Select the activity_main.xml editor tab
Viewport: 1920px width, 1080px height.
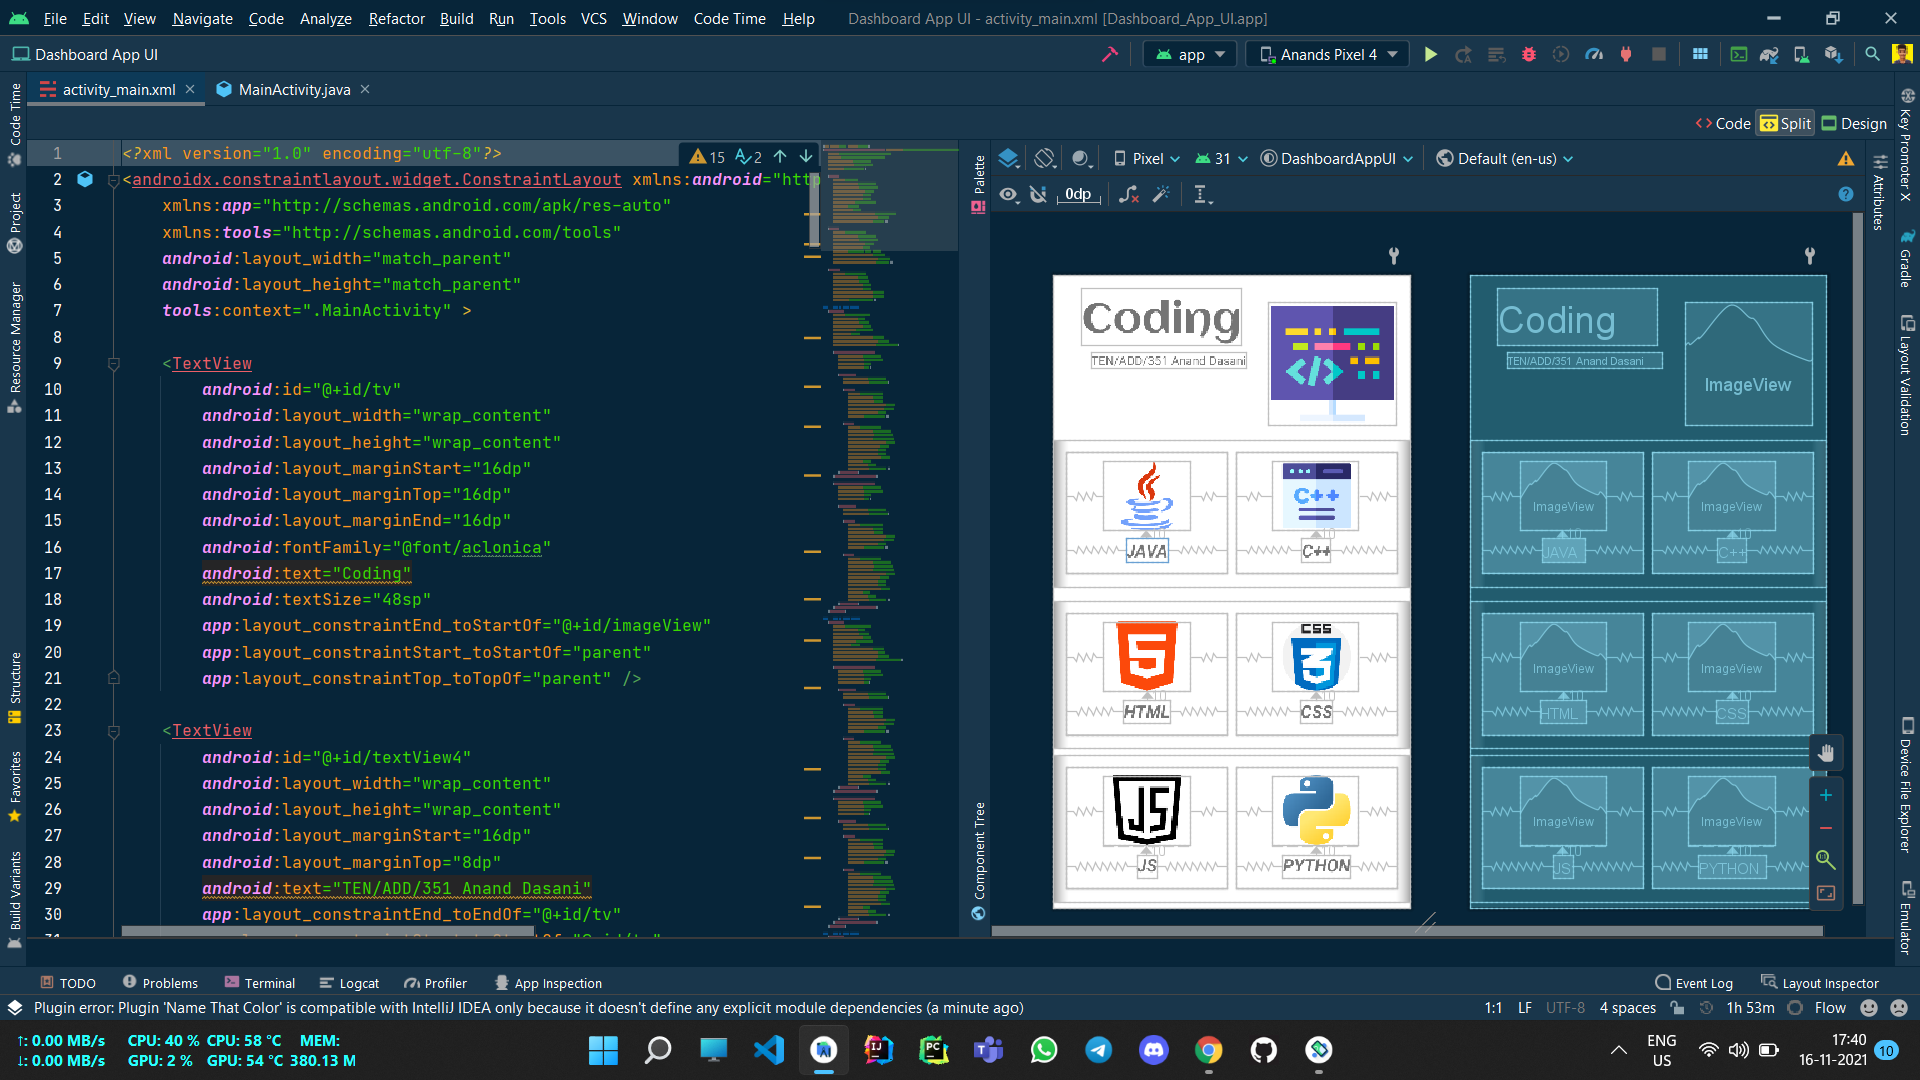(118, 89)
